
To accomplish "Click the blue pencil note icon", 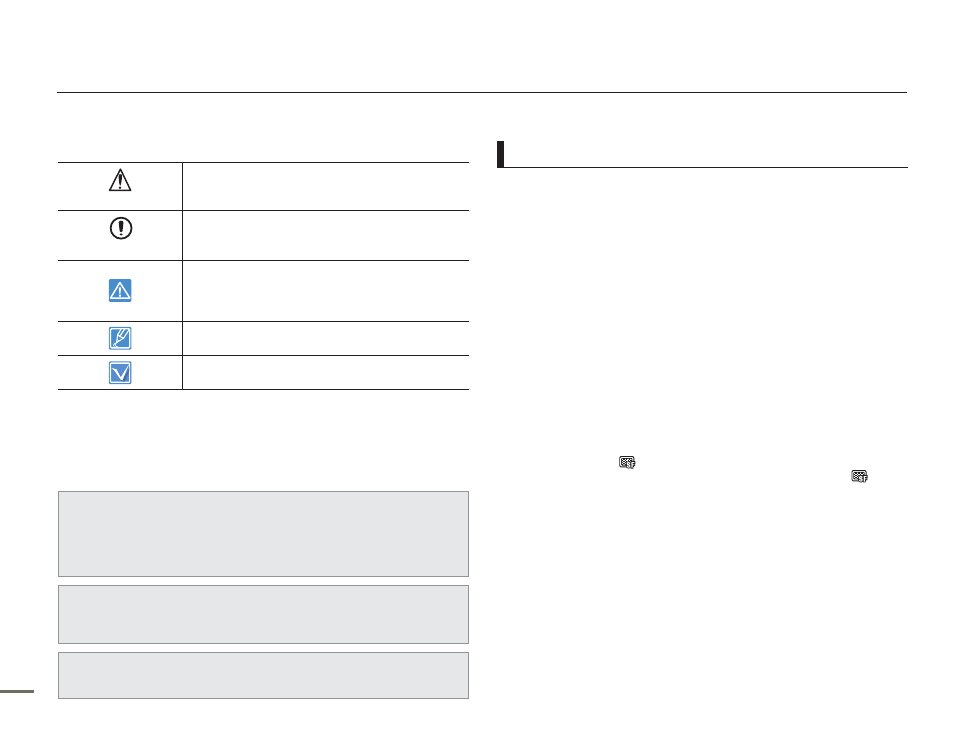I will (119, 338).
